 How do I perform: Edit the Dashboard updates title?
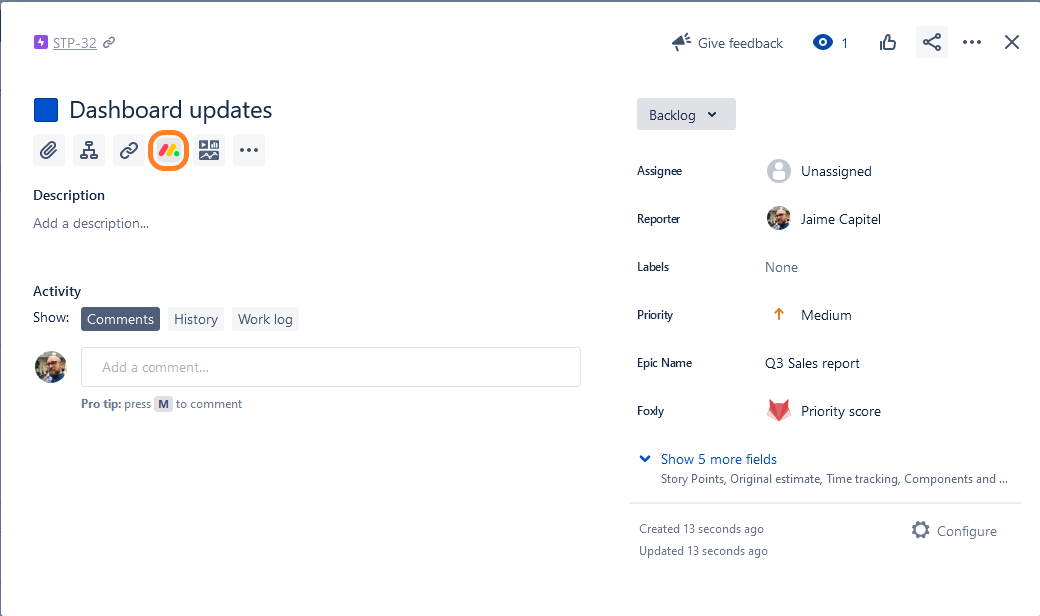(x=170, y=110)
